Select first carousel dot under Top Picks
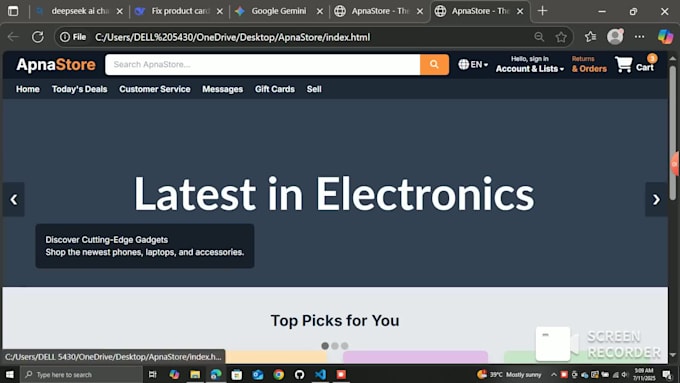This screenshot has width=680, height=383. [325, 346]
